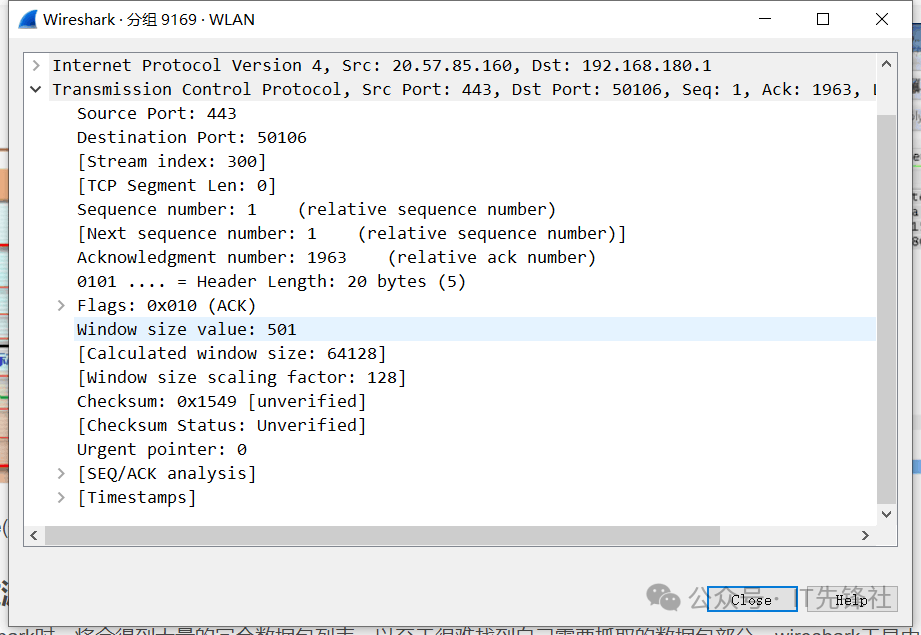Click the horizontal scrollbar left arrow

point(35,536)
